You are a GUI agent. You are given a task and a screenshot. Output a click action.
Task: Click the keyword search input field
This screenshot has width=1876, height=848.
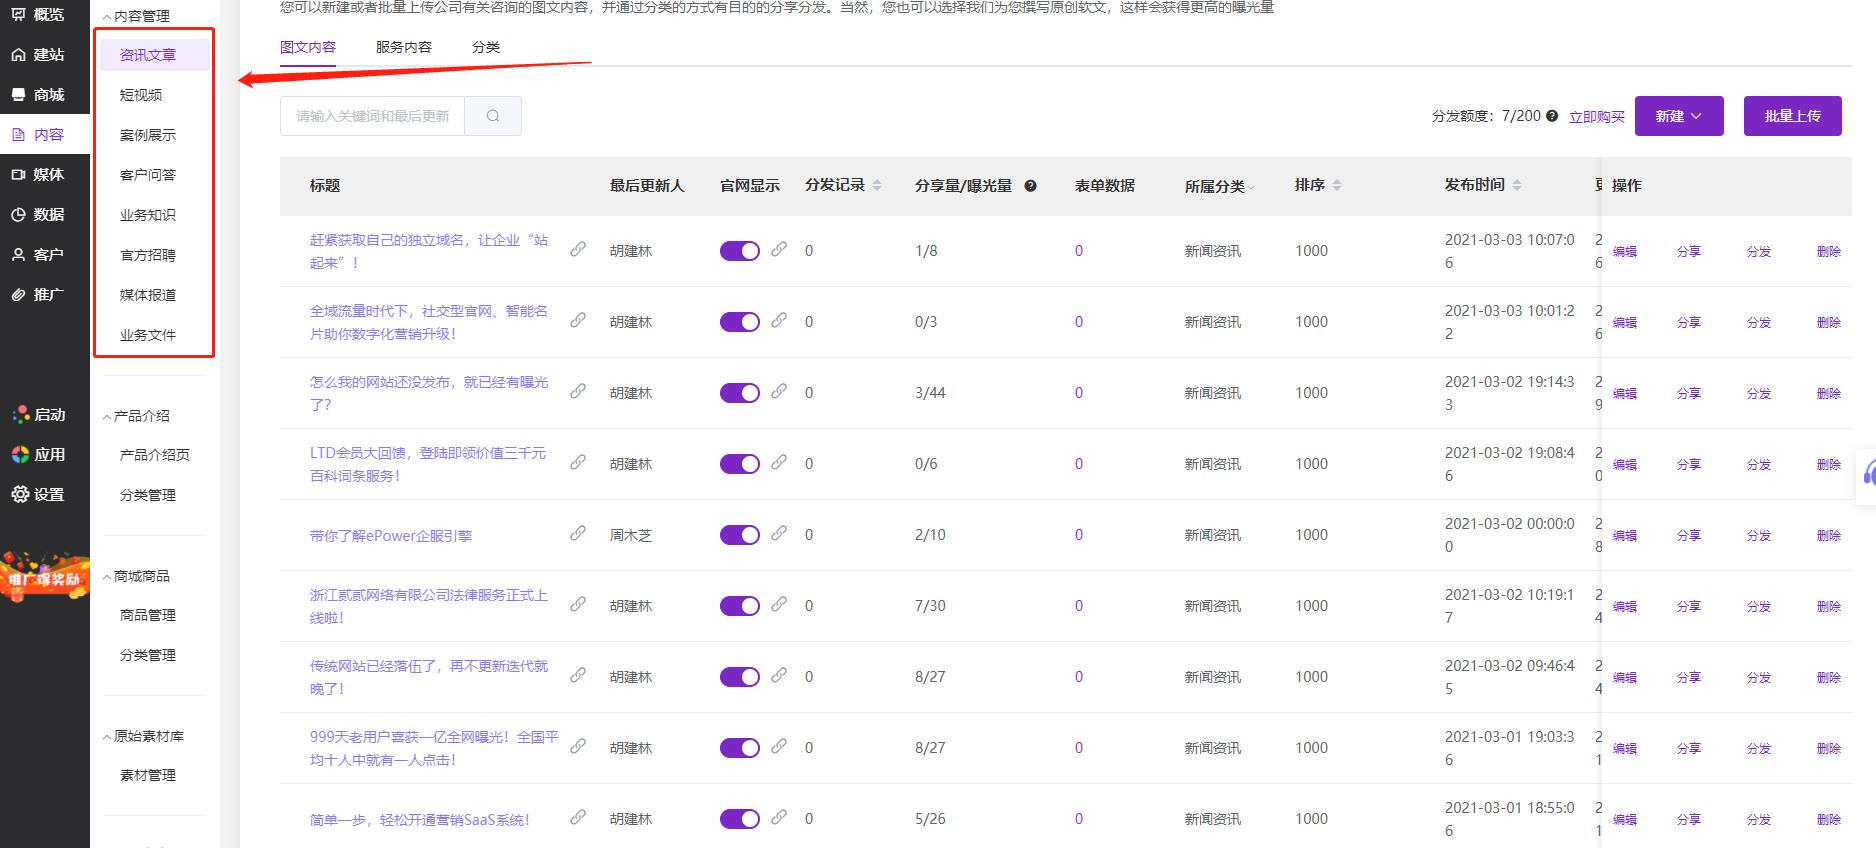pyautogui.click(x=372, y=116)
